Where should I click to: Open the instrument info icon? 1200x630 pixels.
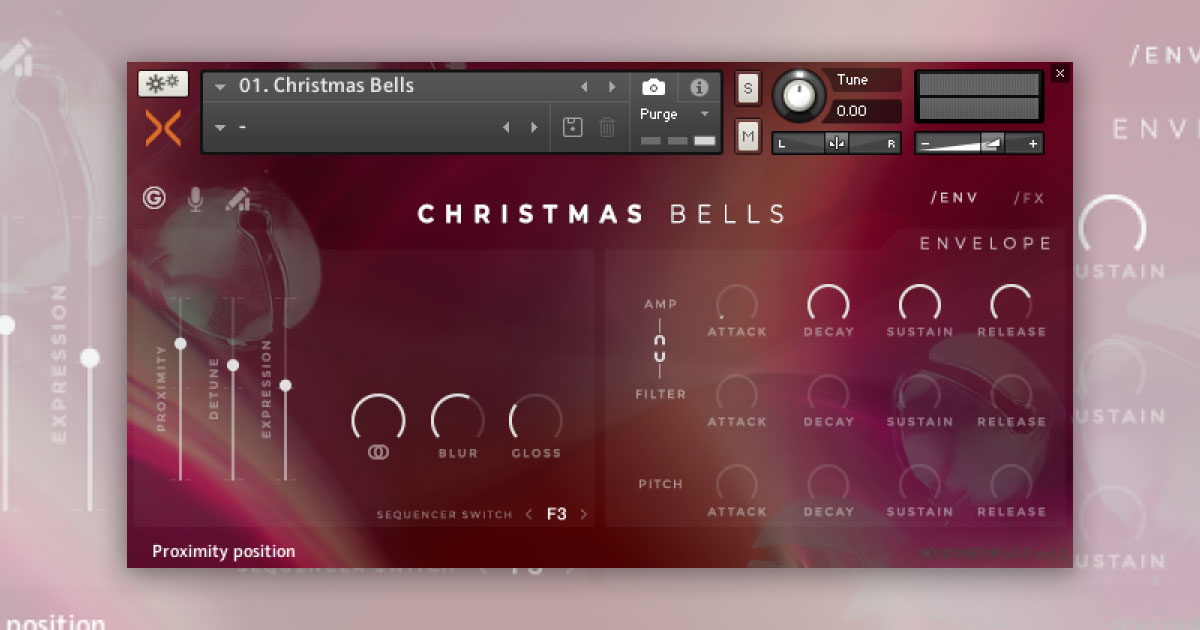[699, 87]
